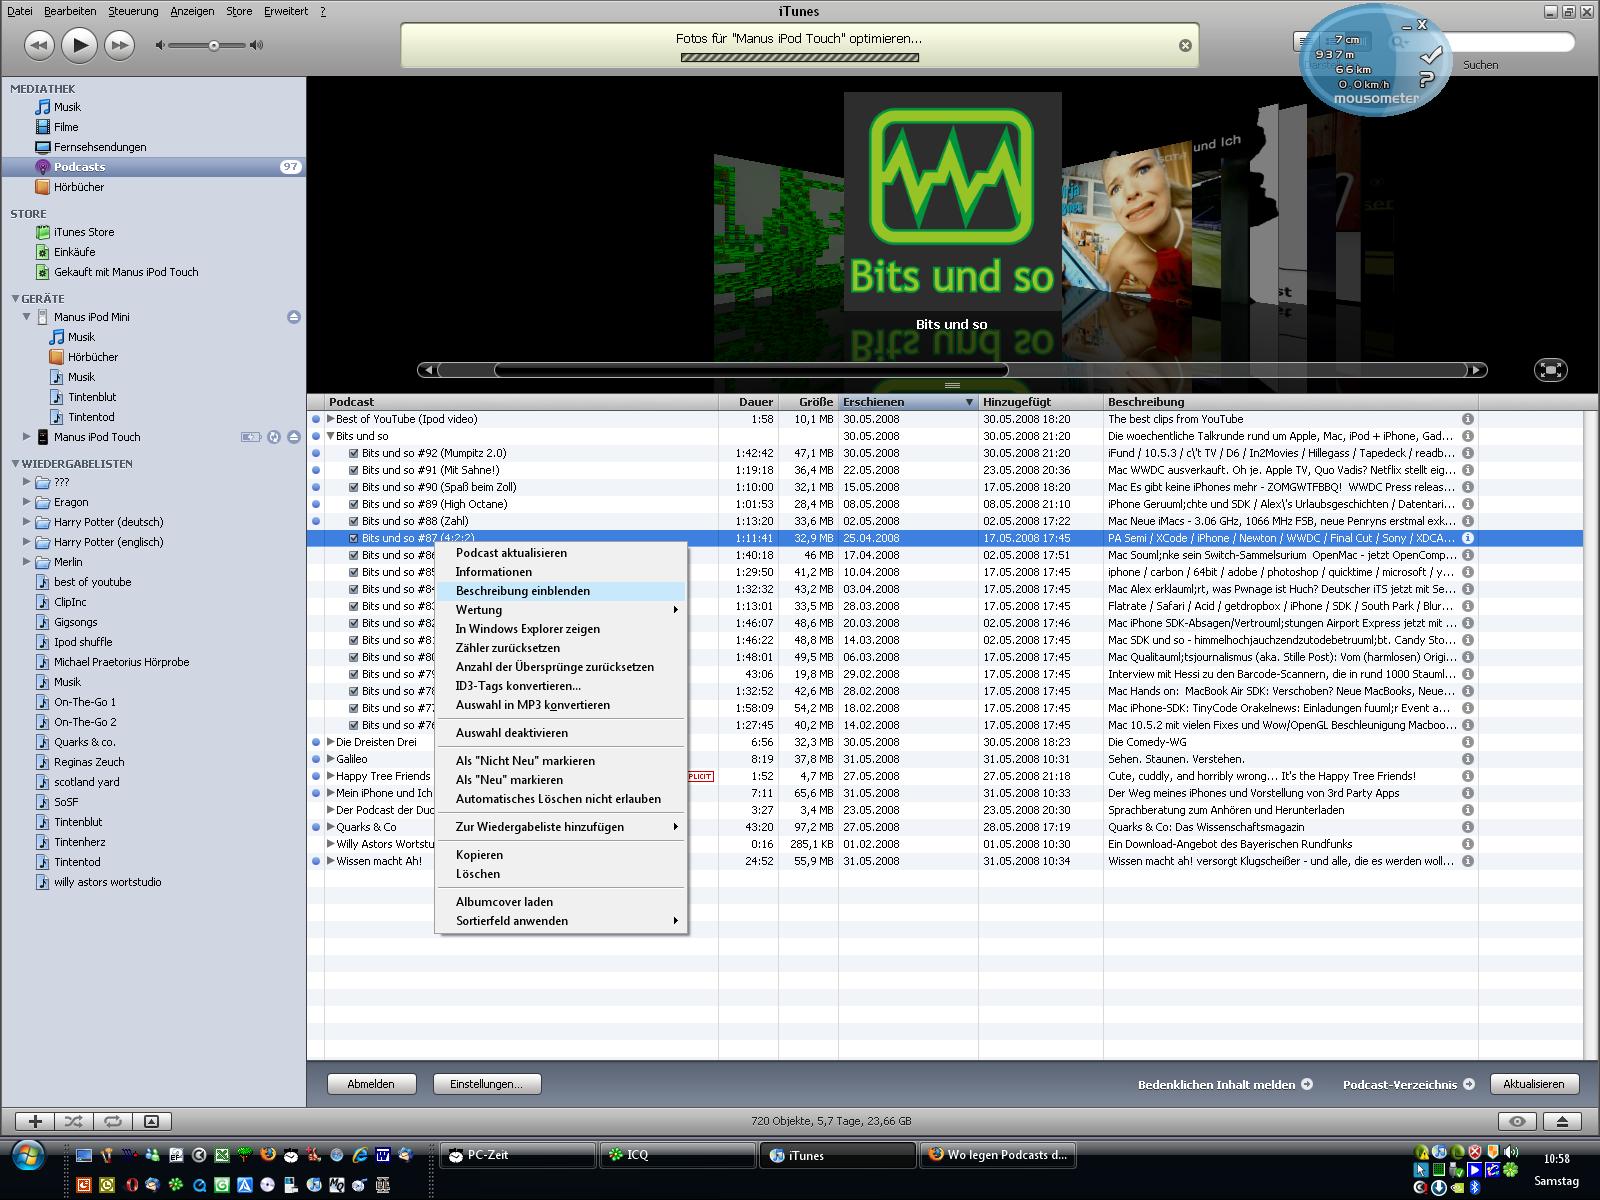Cancel the photo optimization progress
The height and width of the screenshot is (1200, 1600).
click(1185, 45)
